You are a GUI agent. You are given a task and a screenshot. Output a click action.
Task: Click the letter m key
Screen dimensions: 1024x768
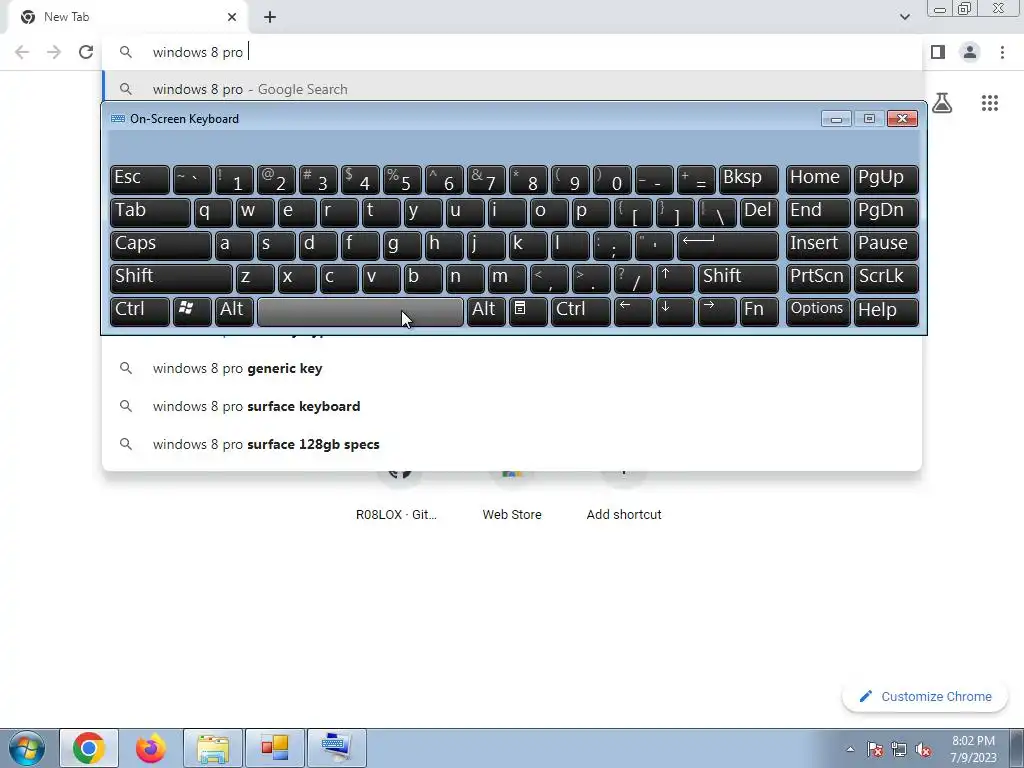pyautogui.click(x=507, y=278)
